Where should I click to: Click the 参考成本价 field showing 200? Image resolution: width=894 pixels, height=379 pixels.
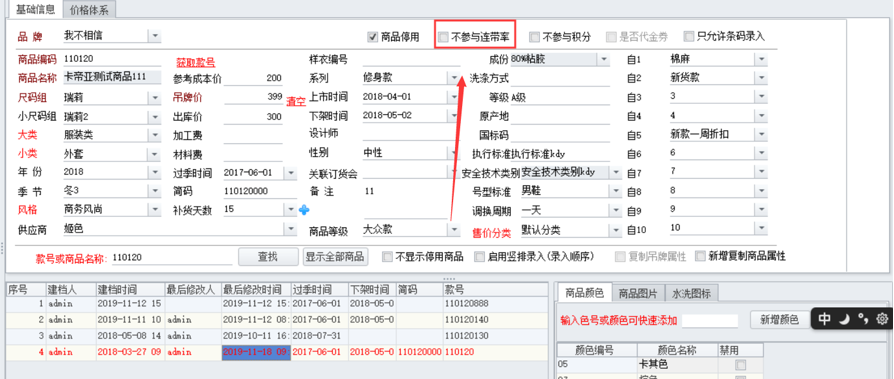[253, 79]
